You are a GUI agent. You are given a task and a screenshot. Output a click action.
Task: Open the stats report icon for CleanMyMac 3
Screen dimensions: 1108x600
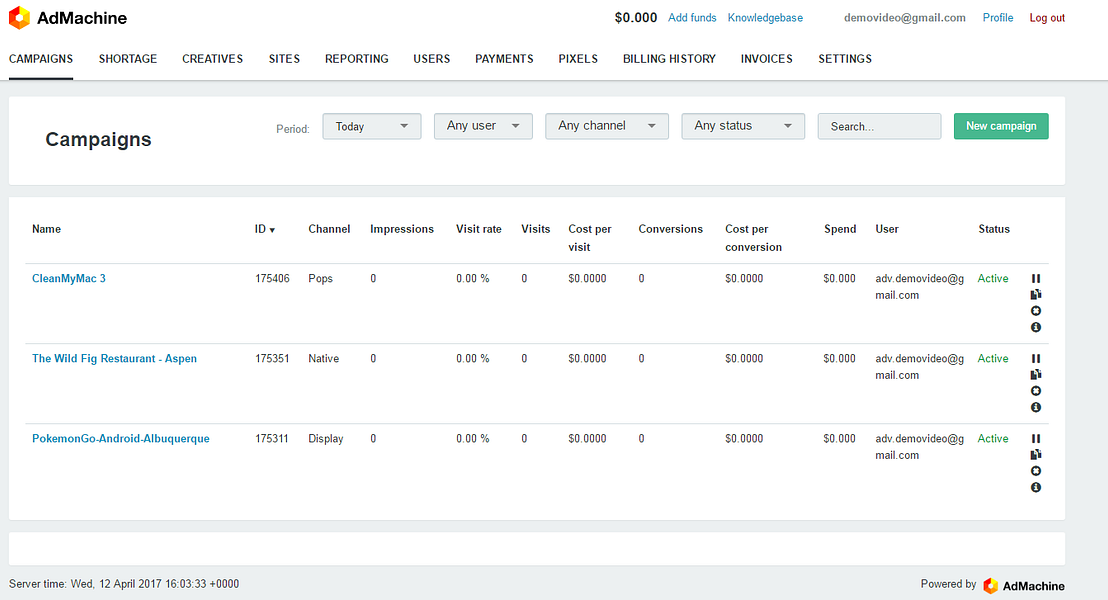coord(1036,294)
